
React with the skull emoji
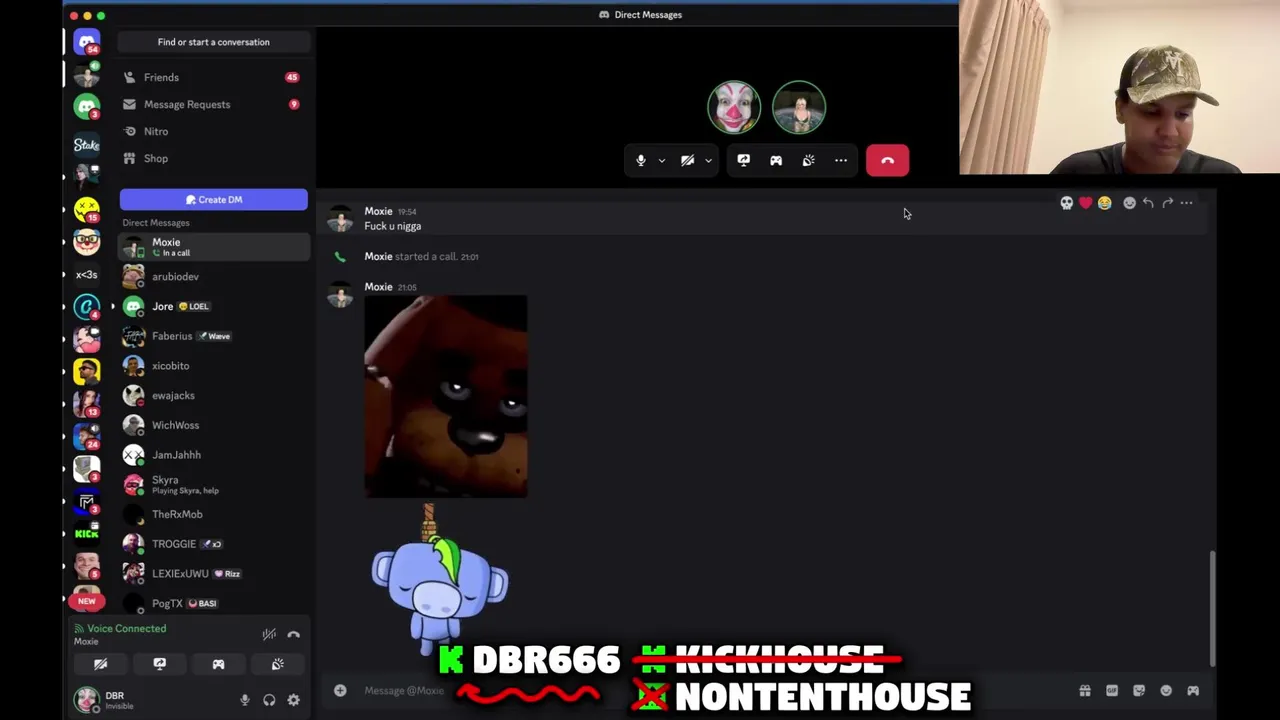pyautogui.click(x=1066, y=203)
